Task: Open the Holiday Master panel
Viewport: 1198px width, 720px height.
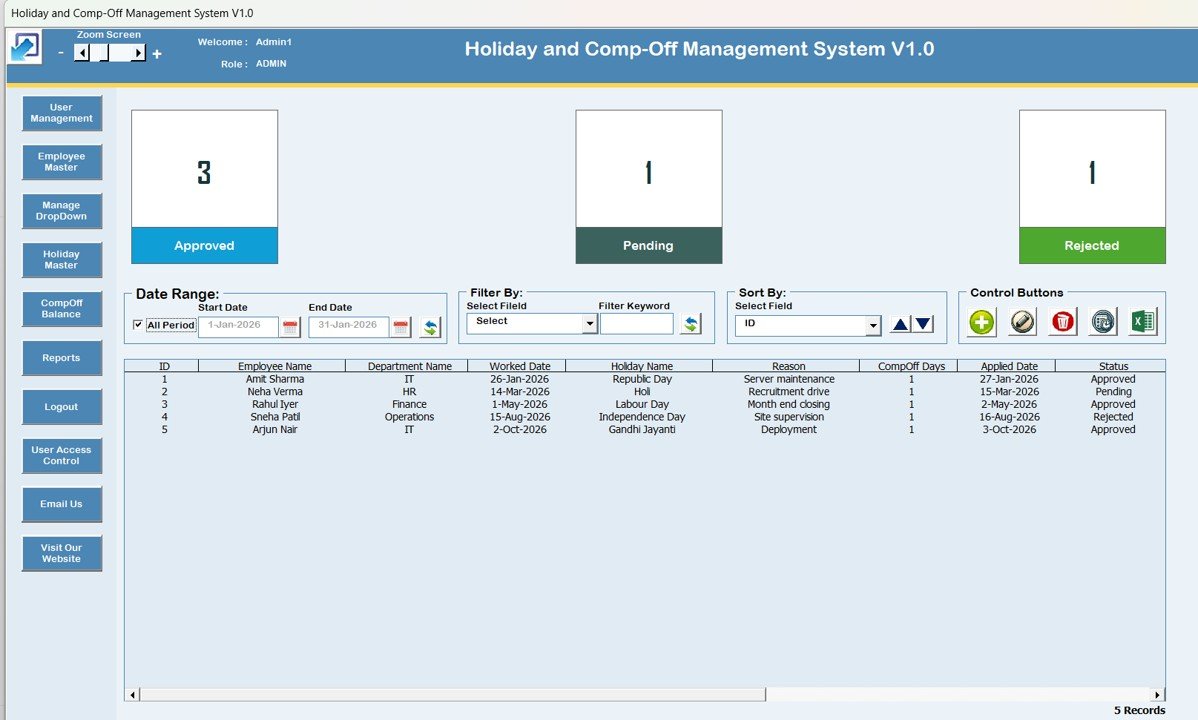Action: pyautogui.click(x=61, y=259)
